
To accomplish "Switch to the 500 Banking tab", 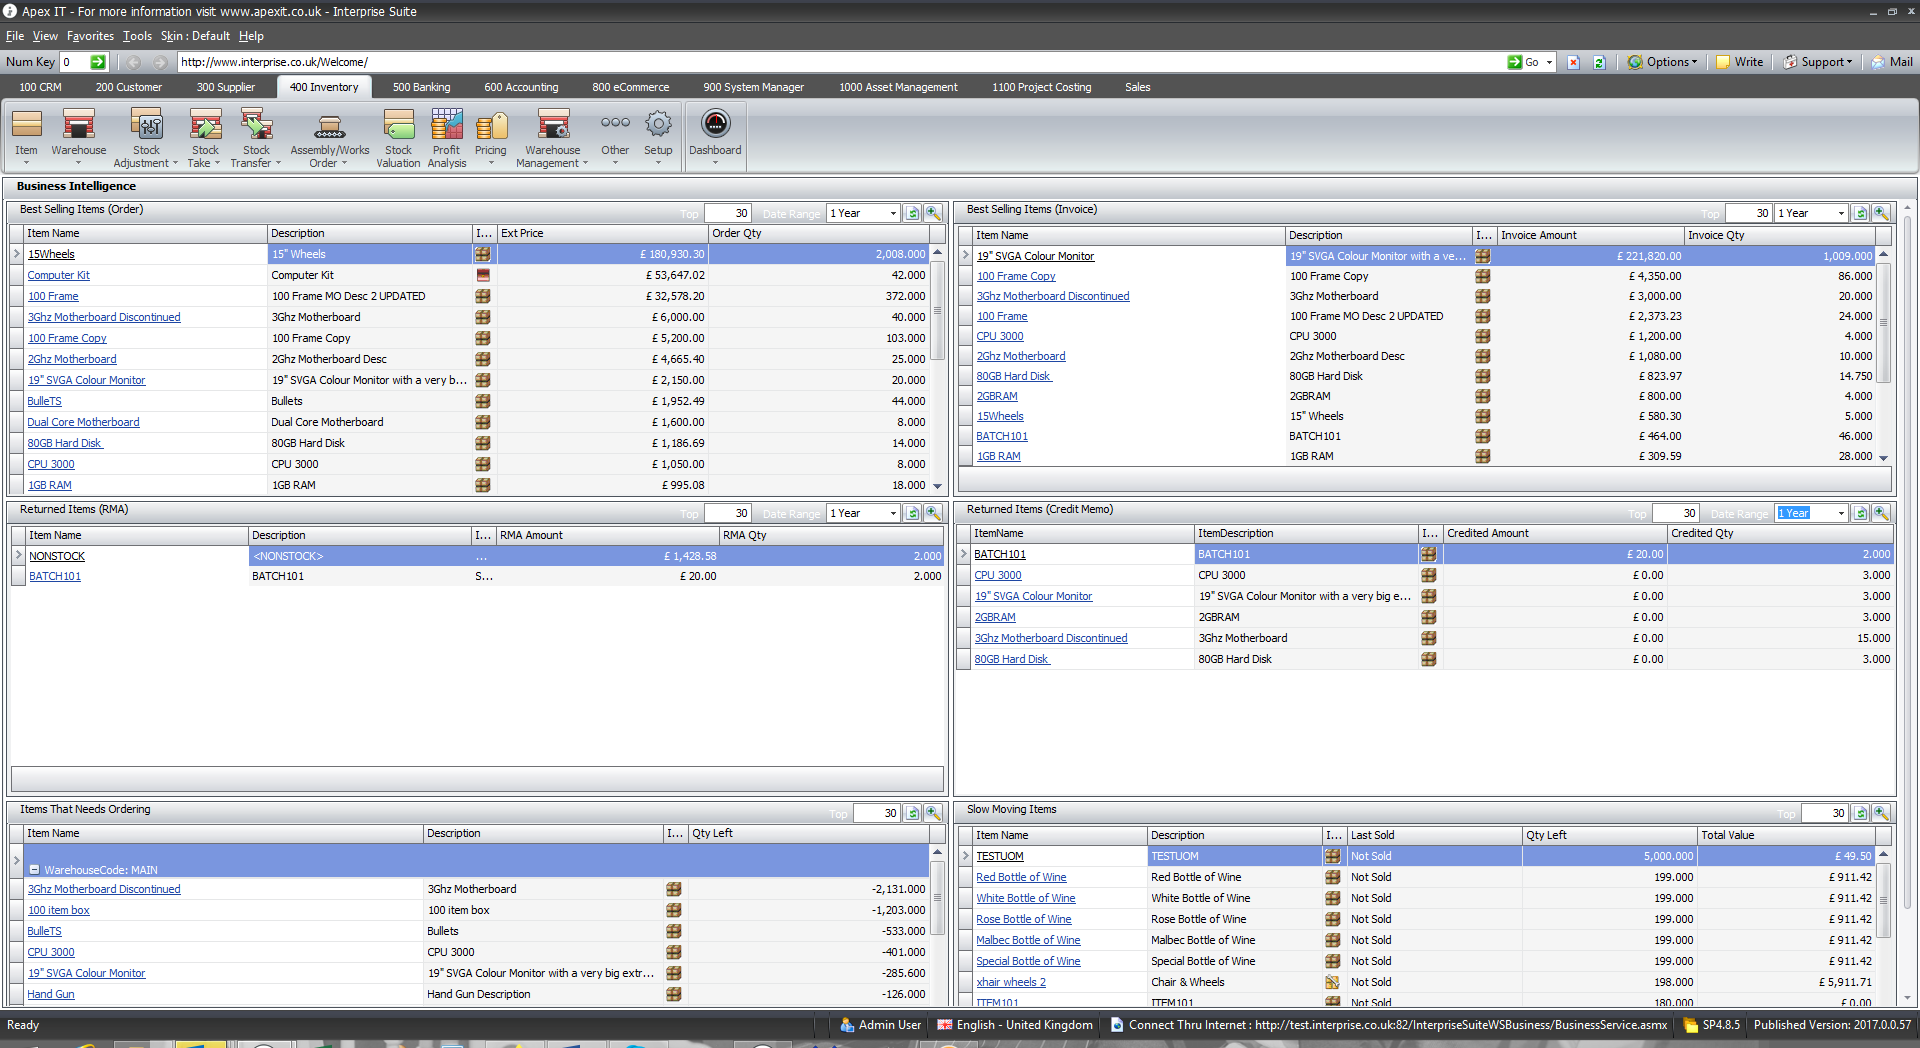I will point(421,87).
